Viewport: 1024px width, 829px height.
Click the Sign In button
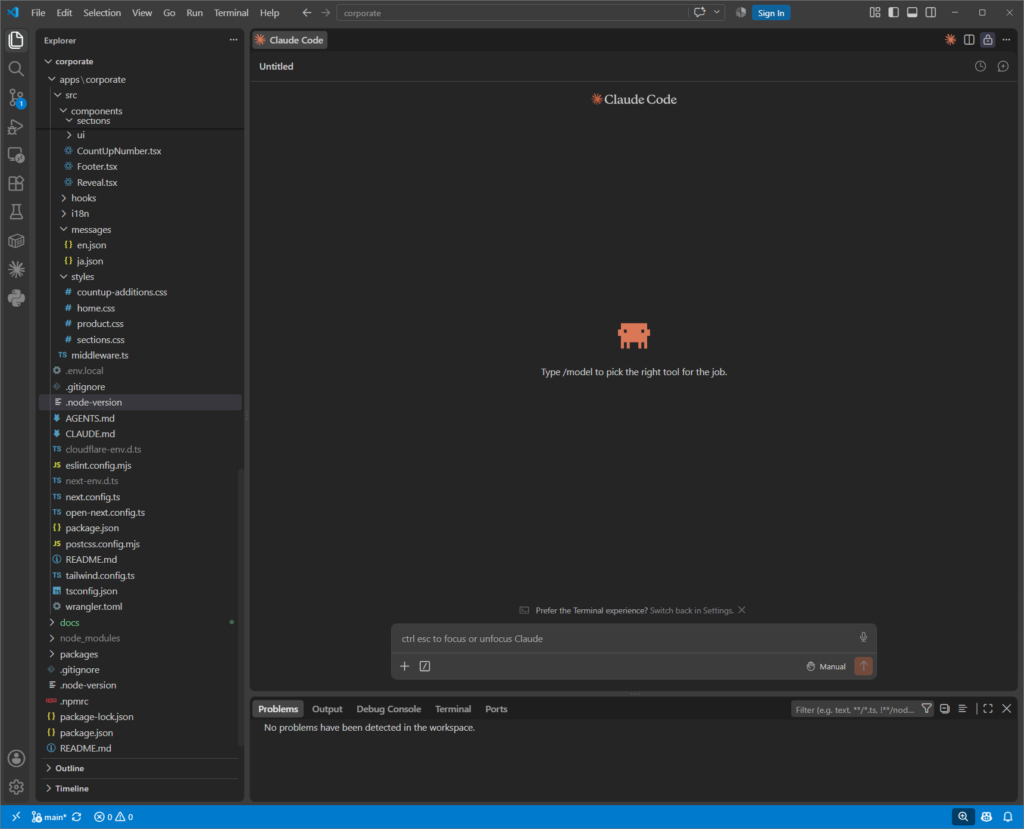click(771, 13)
